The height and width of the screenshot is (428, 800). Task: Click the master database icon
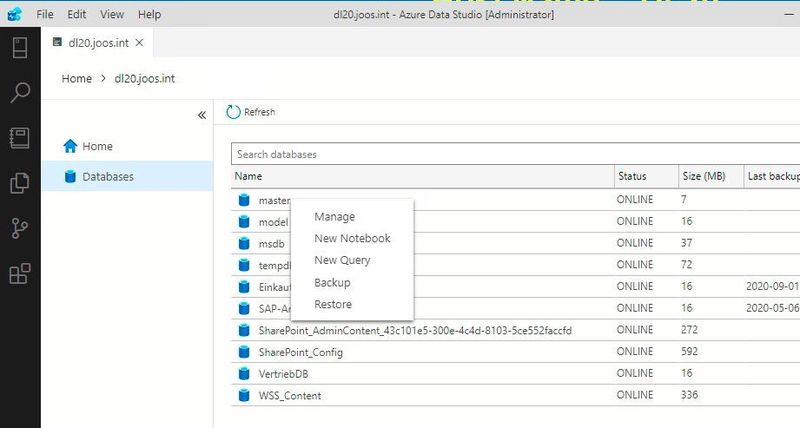[244, 200]
